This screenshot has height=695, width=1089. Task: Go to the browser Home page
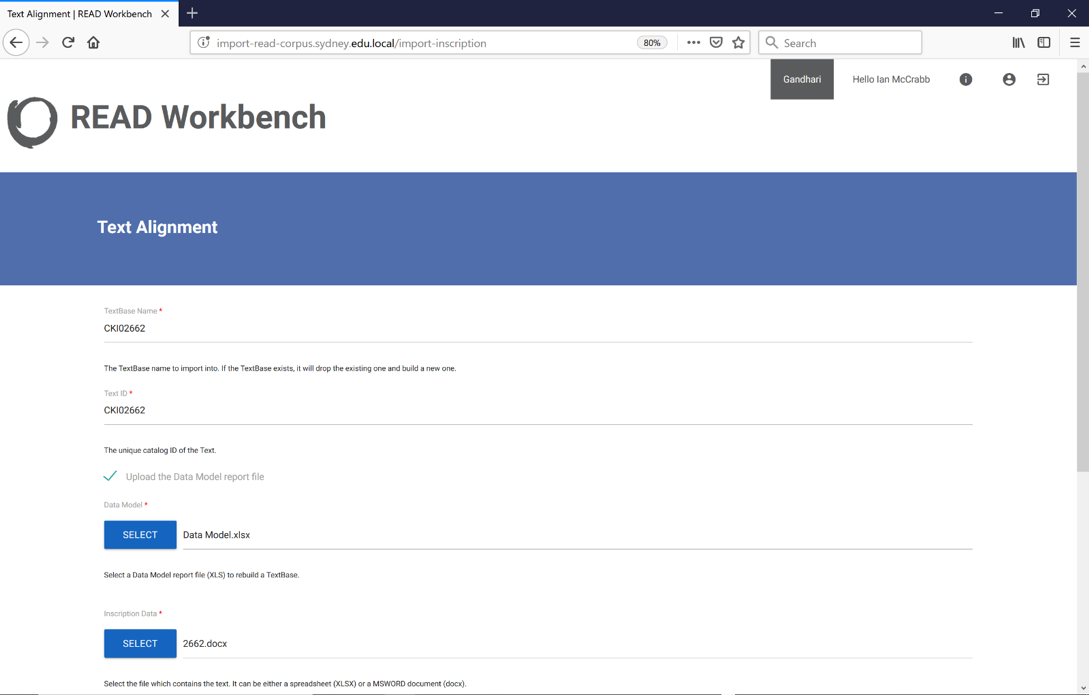coord(94,42)
